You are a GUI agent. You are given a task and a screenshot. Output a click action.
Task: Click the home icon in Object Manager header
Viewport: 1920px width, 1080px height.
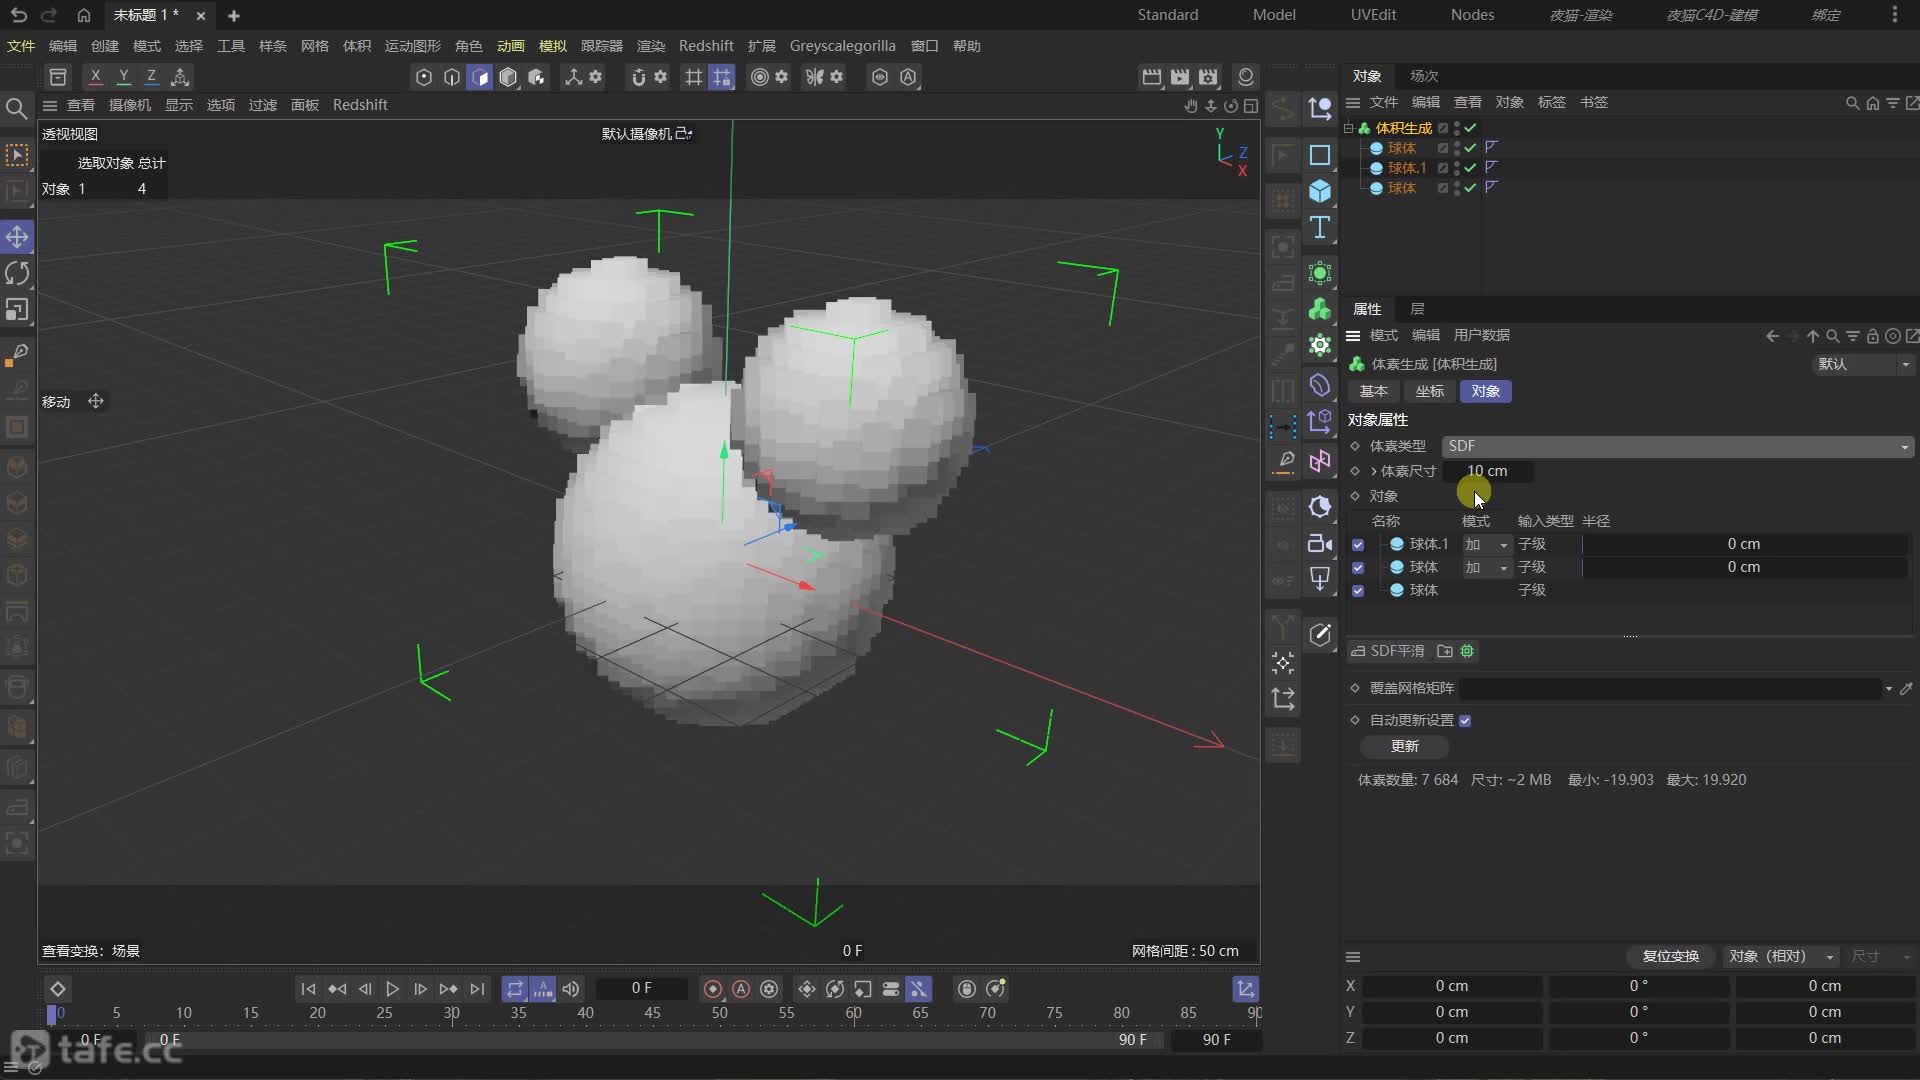1872,103
